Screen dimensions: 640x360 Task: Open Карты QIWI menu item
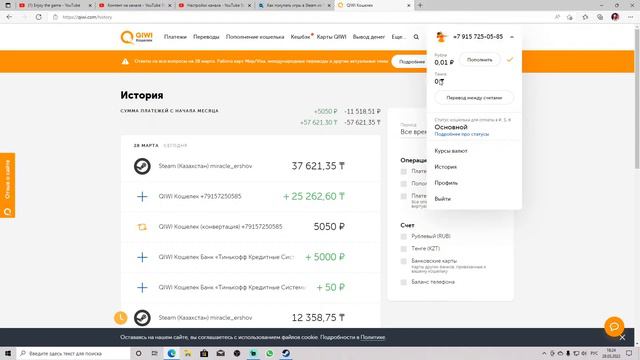pyautogui.click(x=331, y=37)
